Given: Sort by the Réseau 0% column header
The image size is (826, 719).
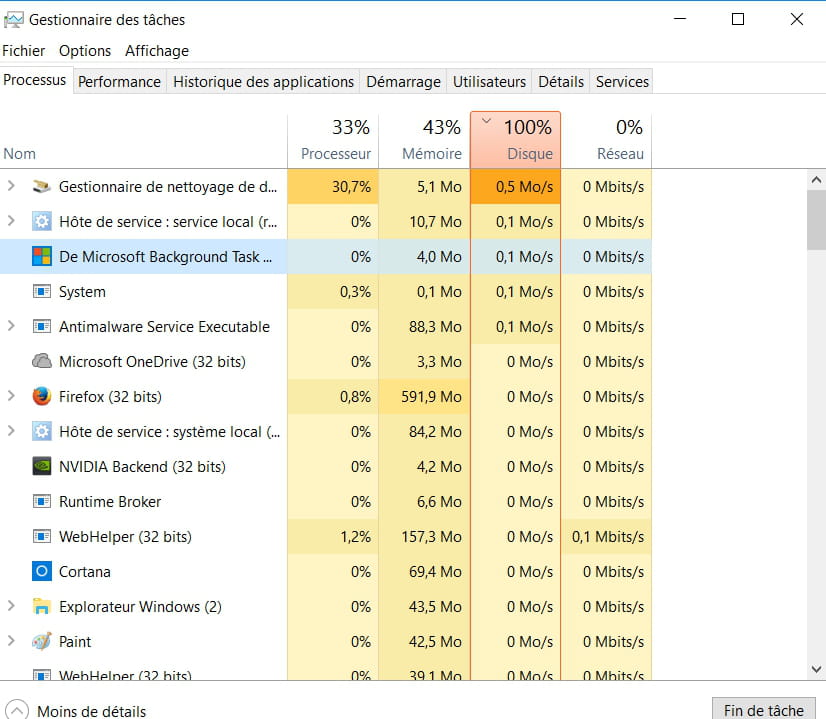Looking at the screenshot, I should click(x=606, y=140).
